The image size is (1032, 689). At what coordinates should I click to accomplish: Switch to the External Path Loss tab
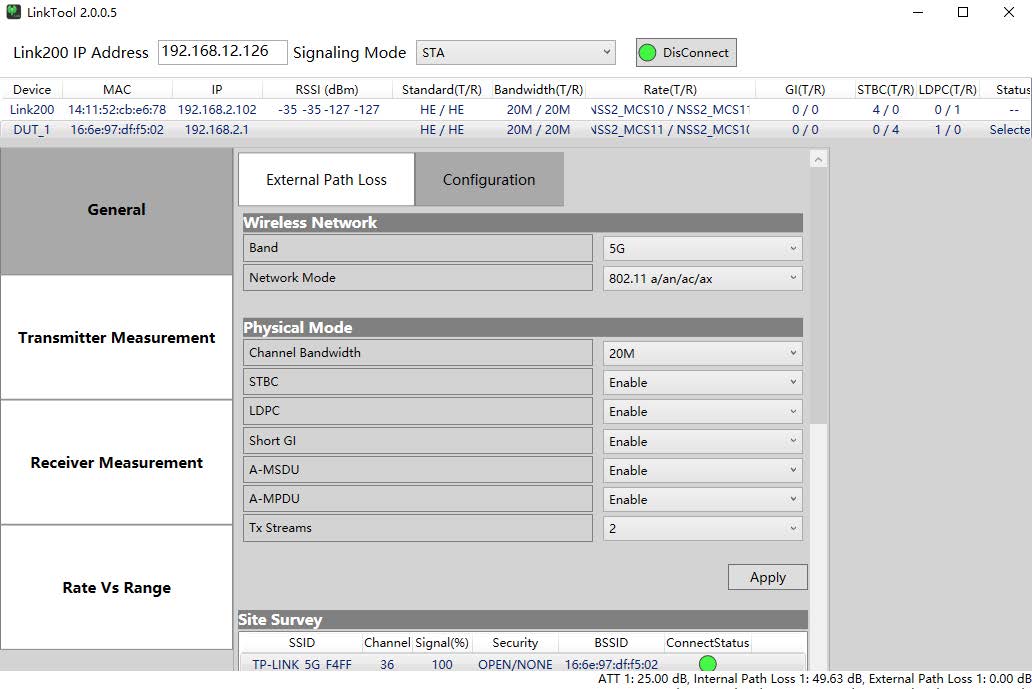point(326,180)
